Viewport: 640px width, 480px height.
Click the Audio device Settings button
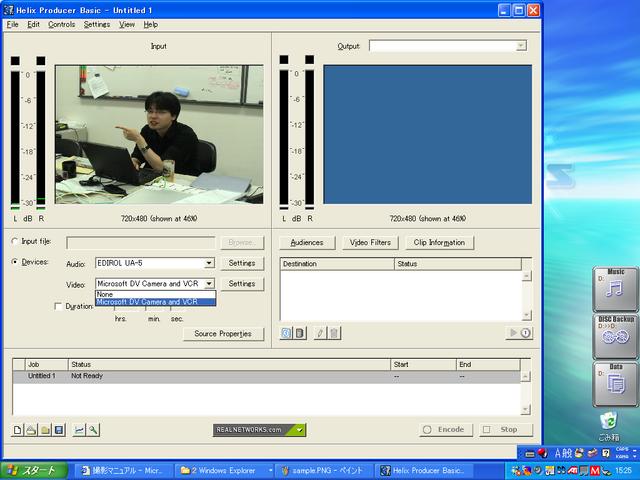[242, 263]
